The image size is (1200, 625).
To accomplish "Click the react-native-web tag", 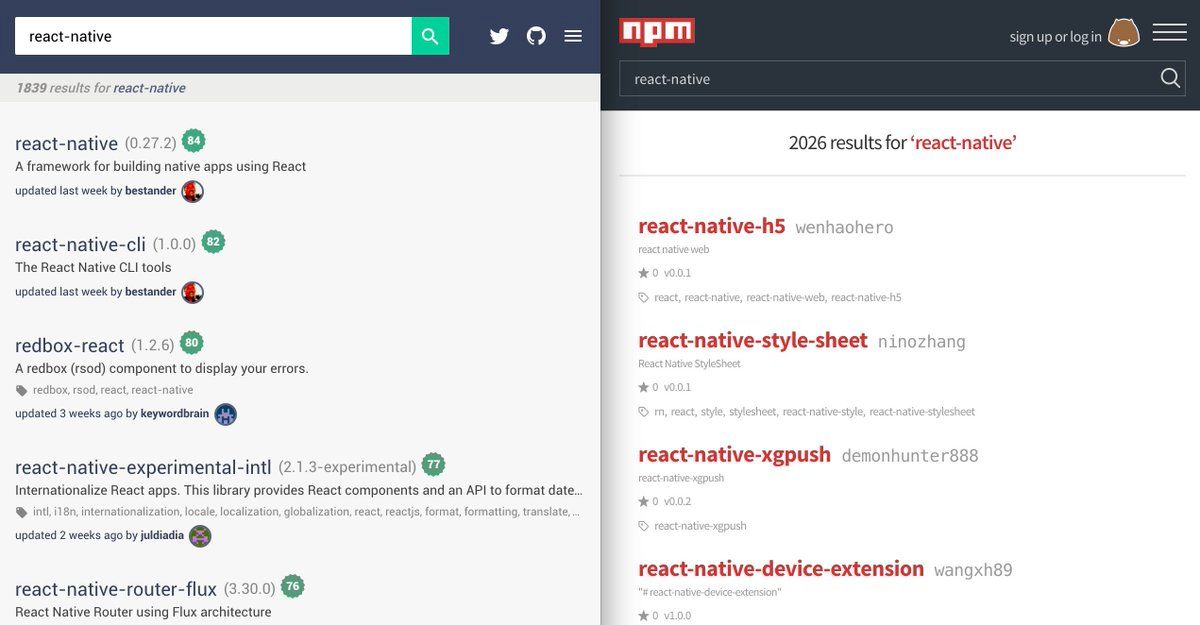I will [785, 297].
